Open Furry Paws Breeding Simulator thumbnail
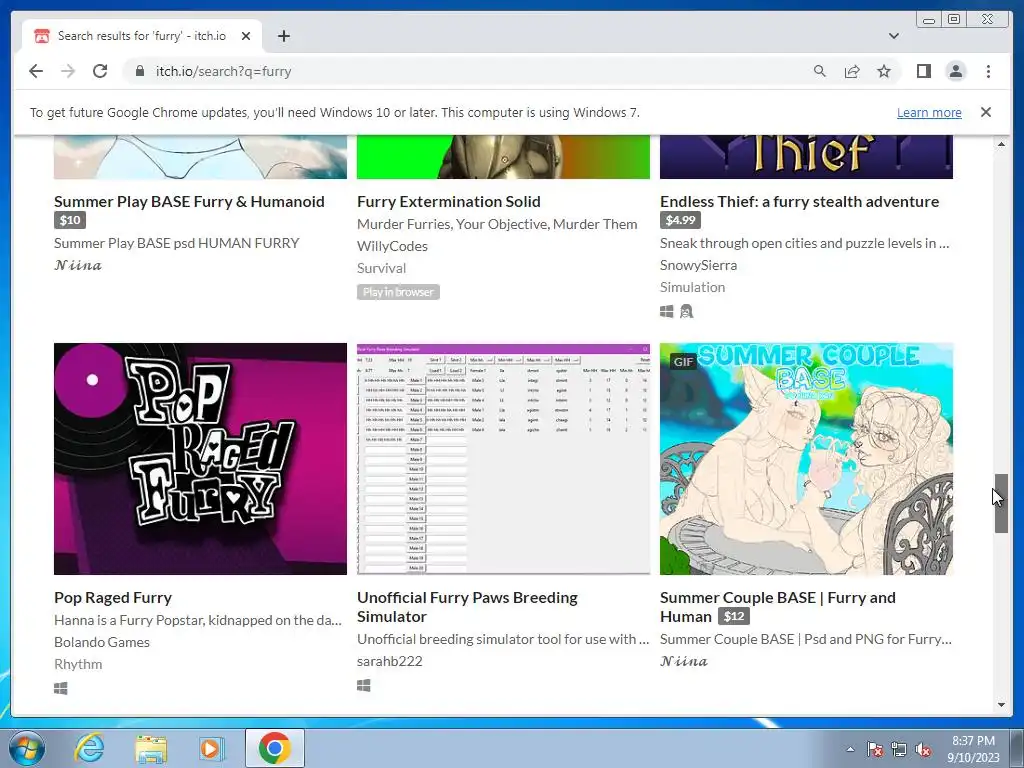The height and width of the screenshot is (768, 1024). pos(504,459)
